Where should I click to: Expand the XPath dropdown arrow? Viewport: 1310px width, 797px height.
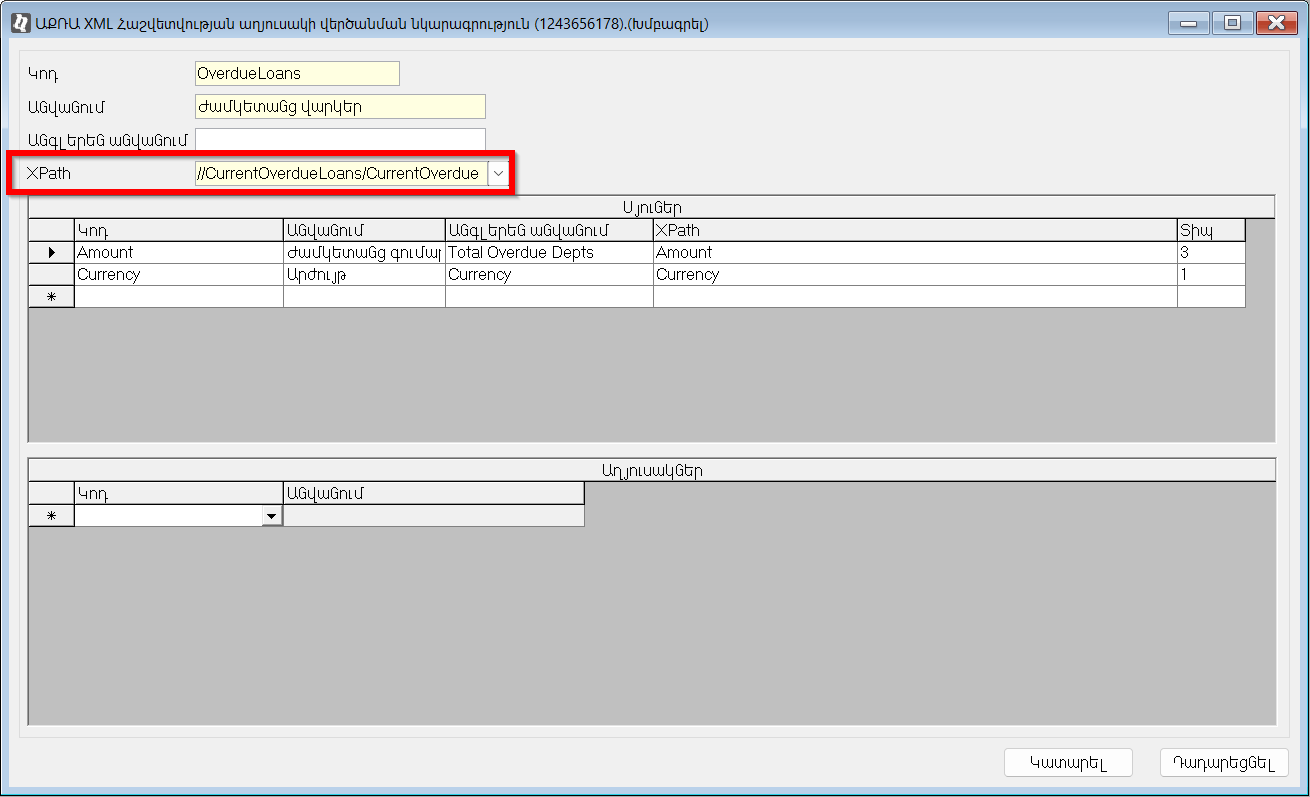click(x=498, y=174)
